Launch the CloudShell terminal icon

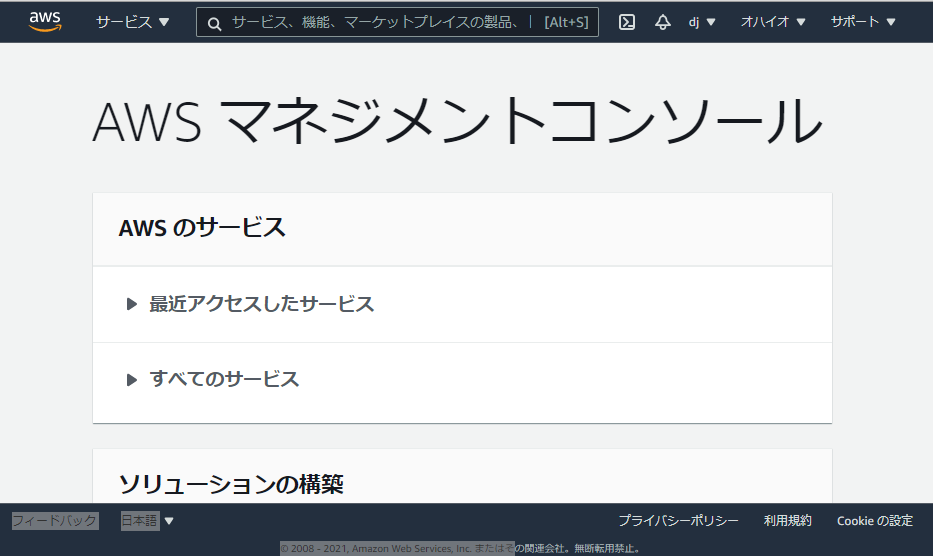tap(627, 22)
